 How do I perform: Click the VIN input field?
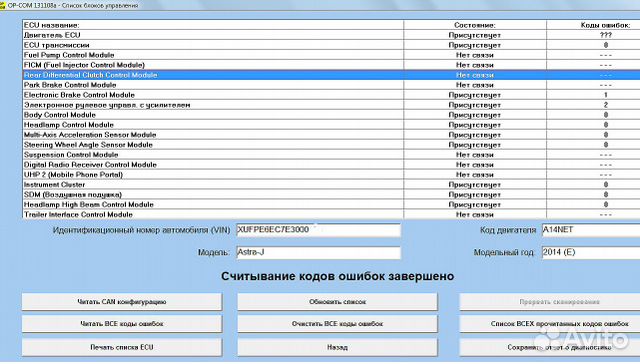318,230
